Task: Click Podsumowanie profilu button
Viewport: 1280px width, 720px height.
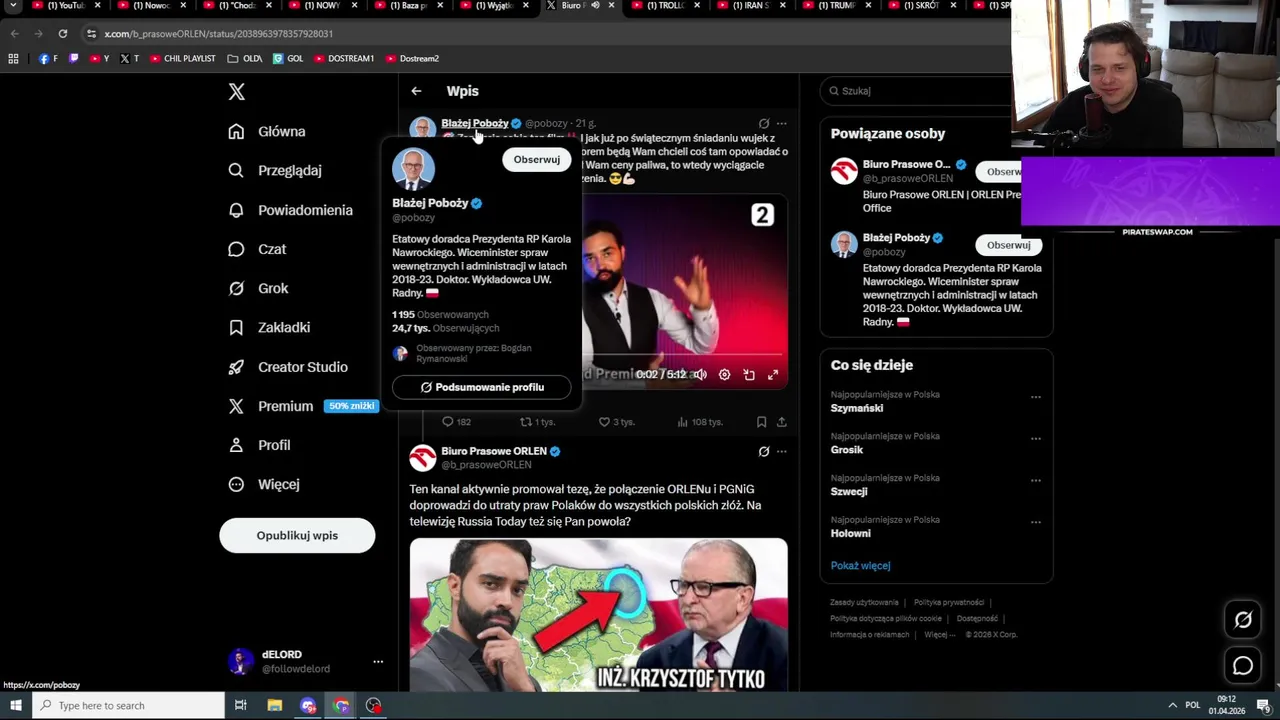Action: click(482, 387)
